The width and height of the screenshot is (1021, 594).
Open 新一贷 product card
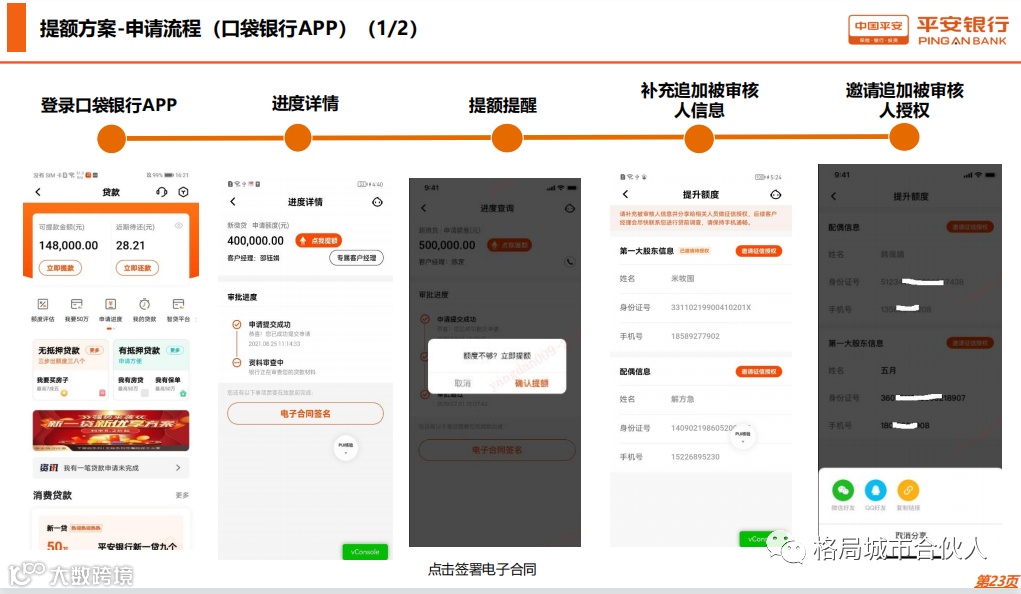[111, 534]
